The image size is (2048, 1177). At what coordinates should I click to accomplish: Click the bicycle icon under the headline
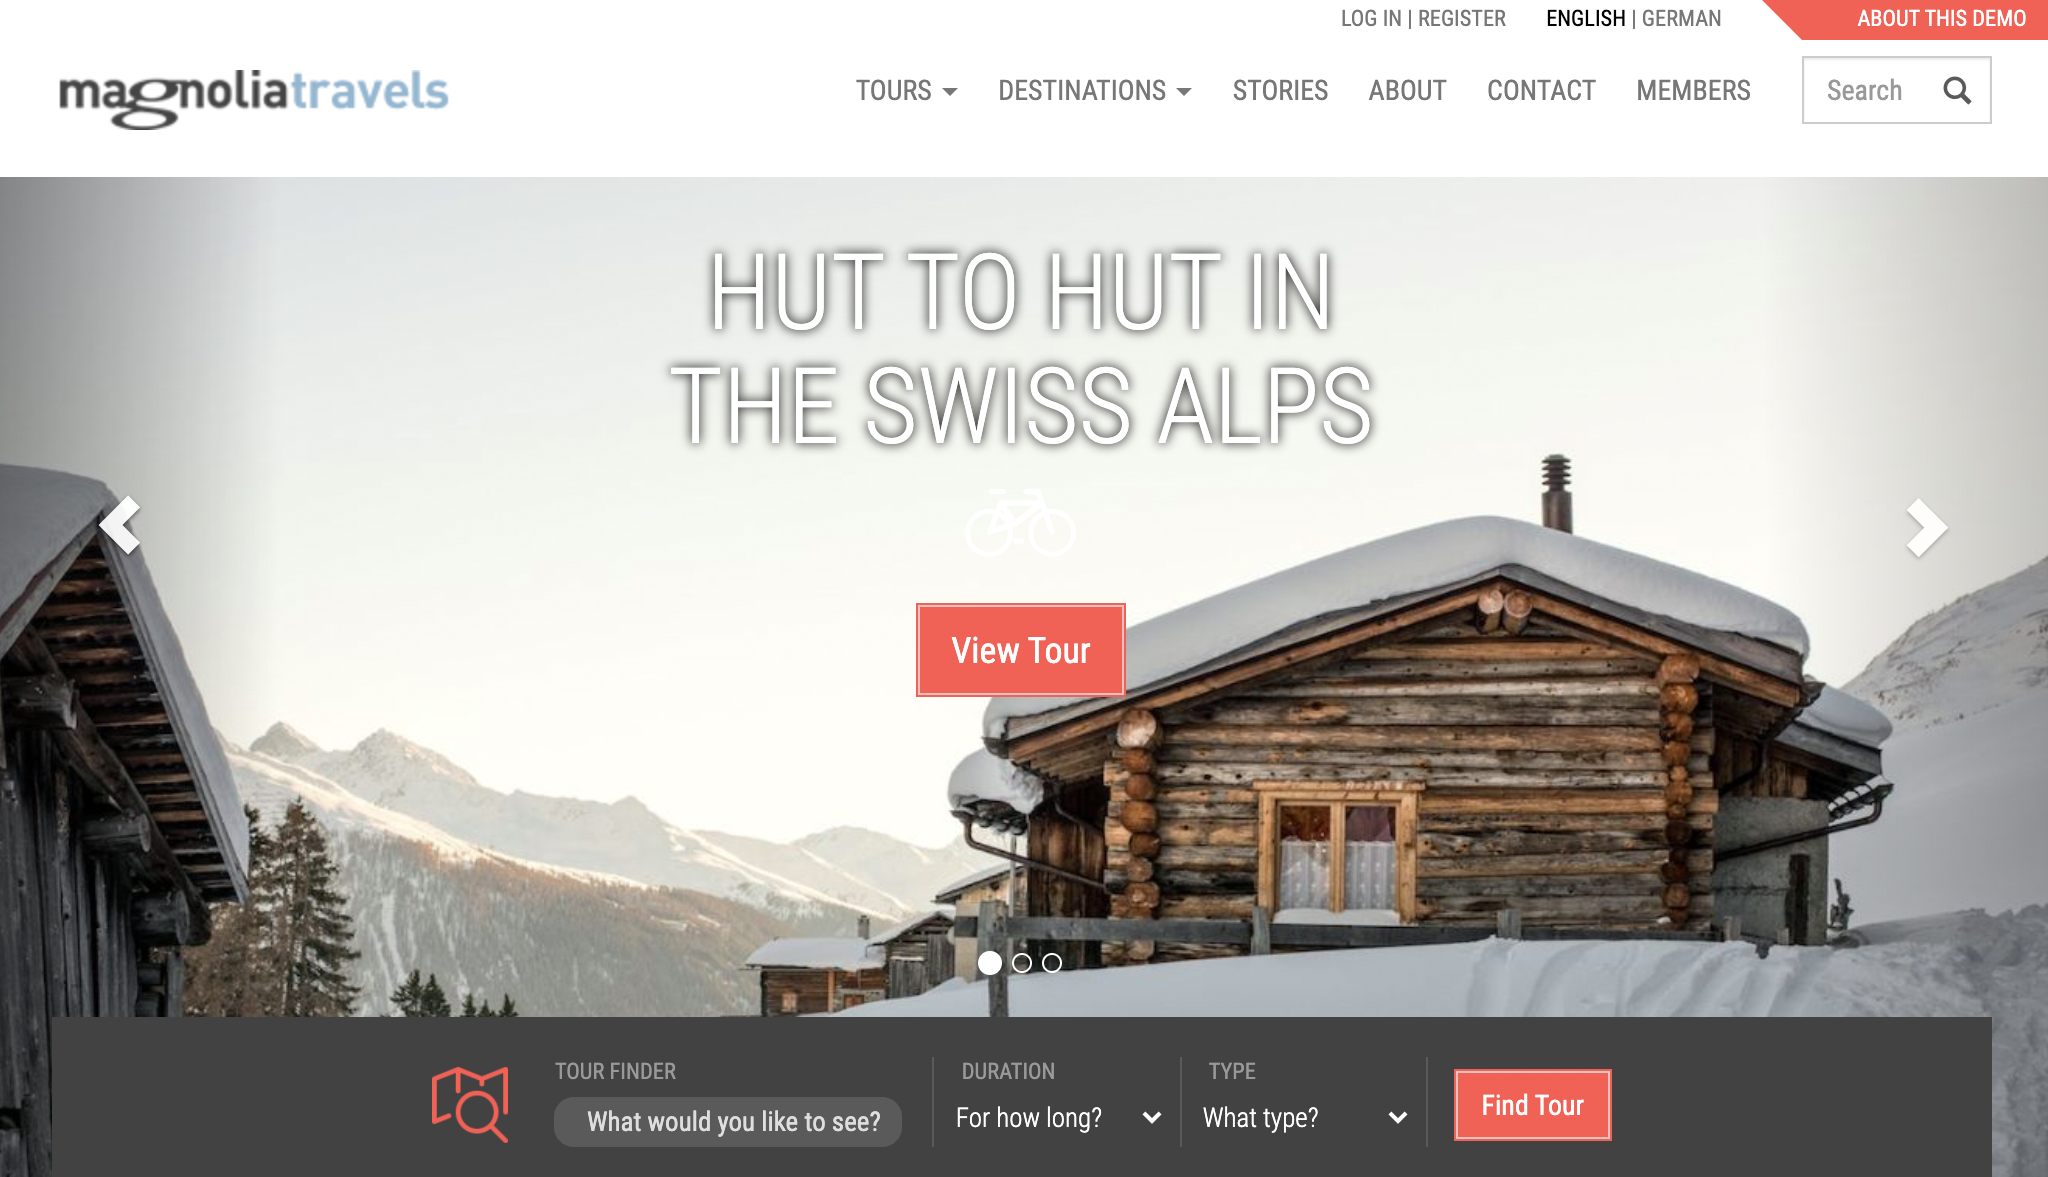click(1021, 522)
